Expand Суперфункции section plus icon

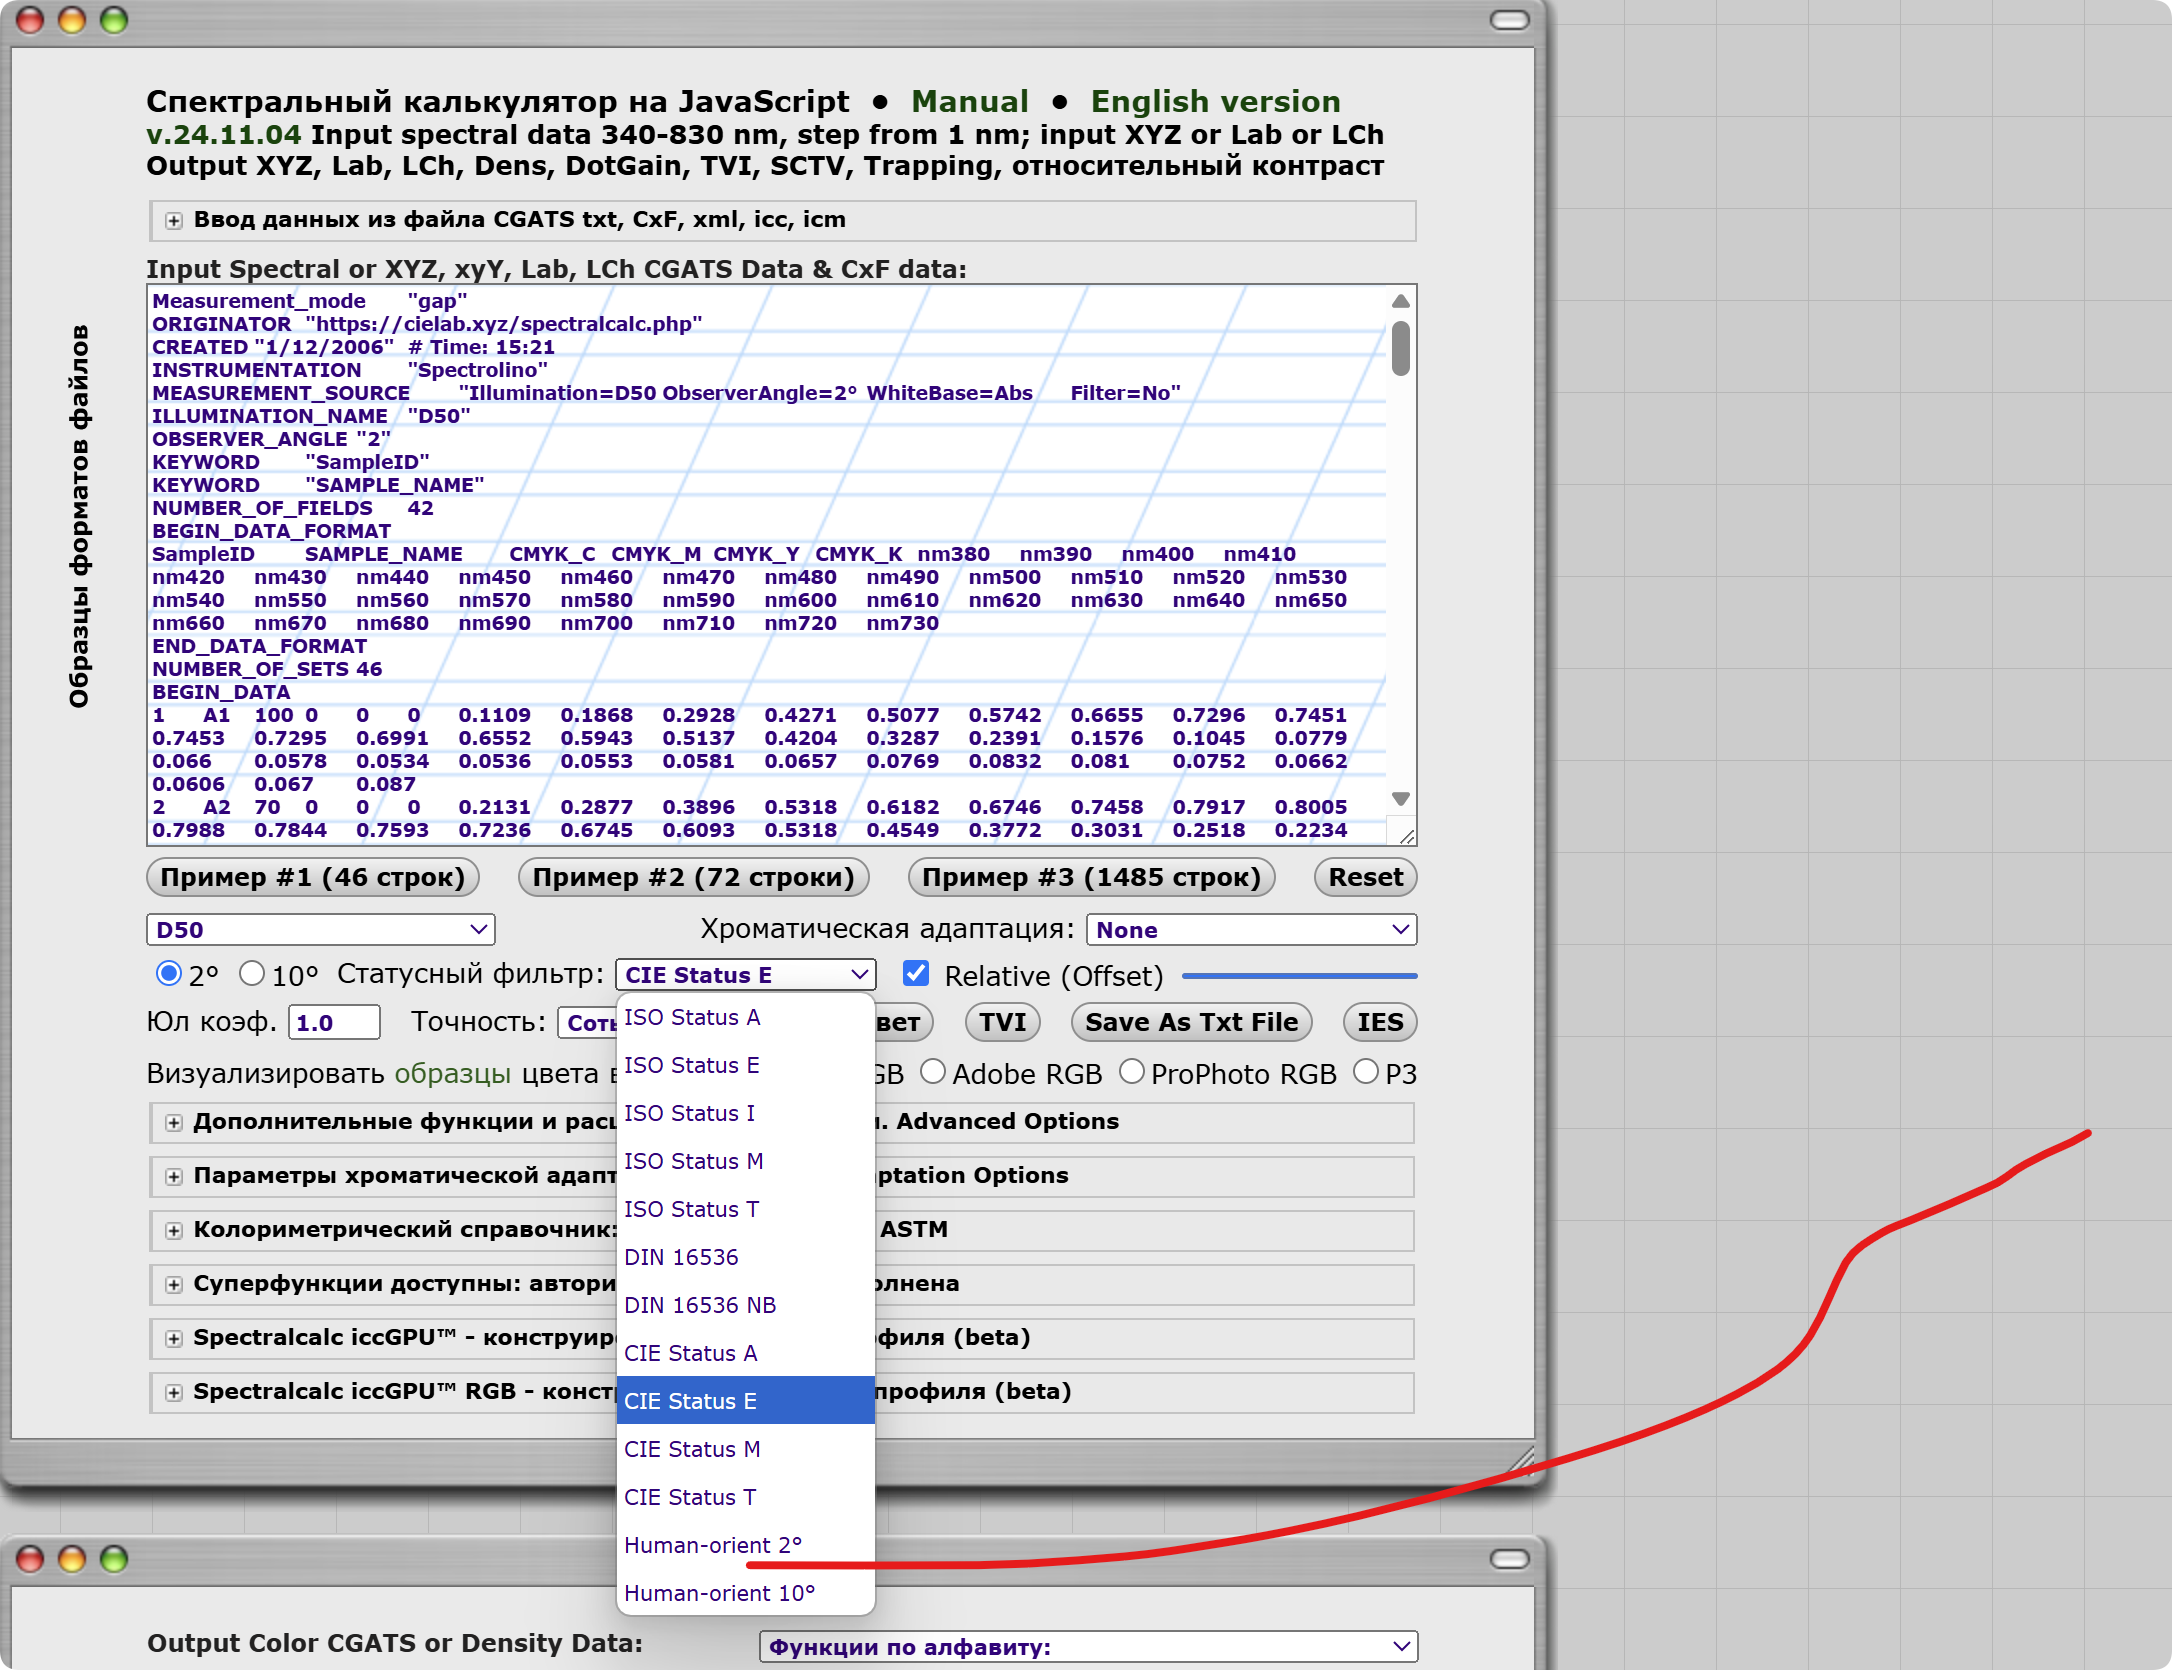coord(174,1285)
